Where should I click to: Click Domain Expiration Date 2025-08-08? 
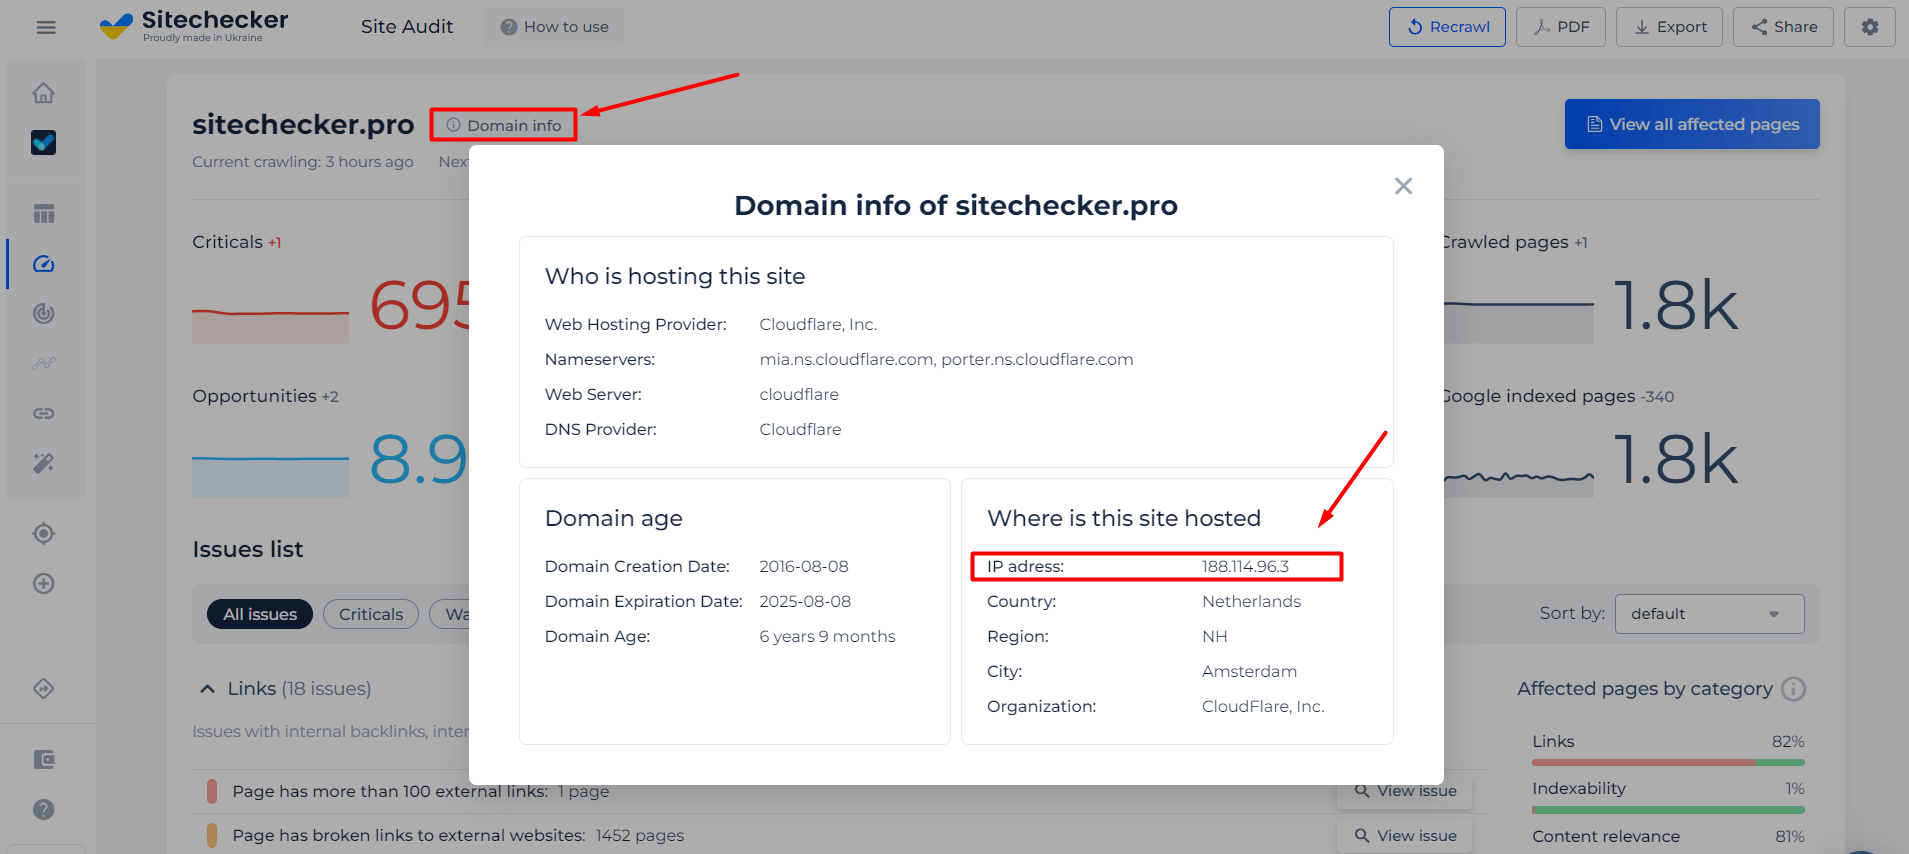[805, 601]
